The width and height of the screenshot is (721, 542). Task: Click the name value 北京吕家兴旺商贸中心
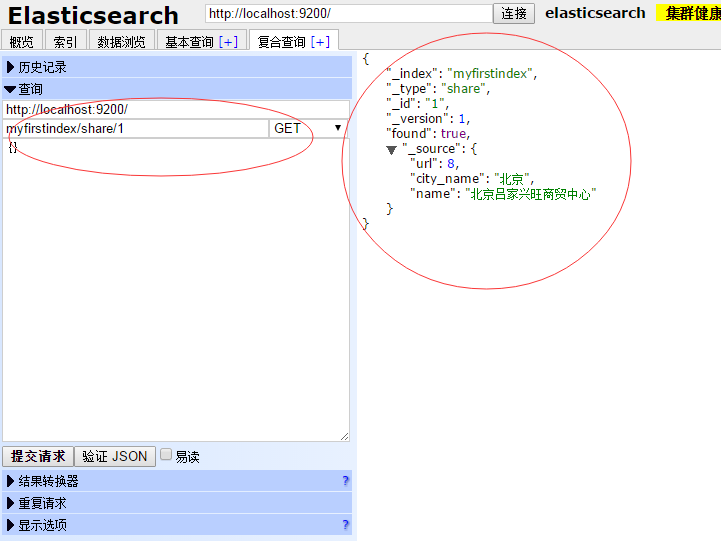pyautogui.click(x=531, y=194)
